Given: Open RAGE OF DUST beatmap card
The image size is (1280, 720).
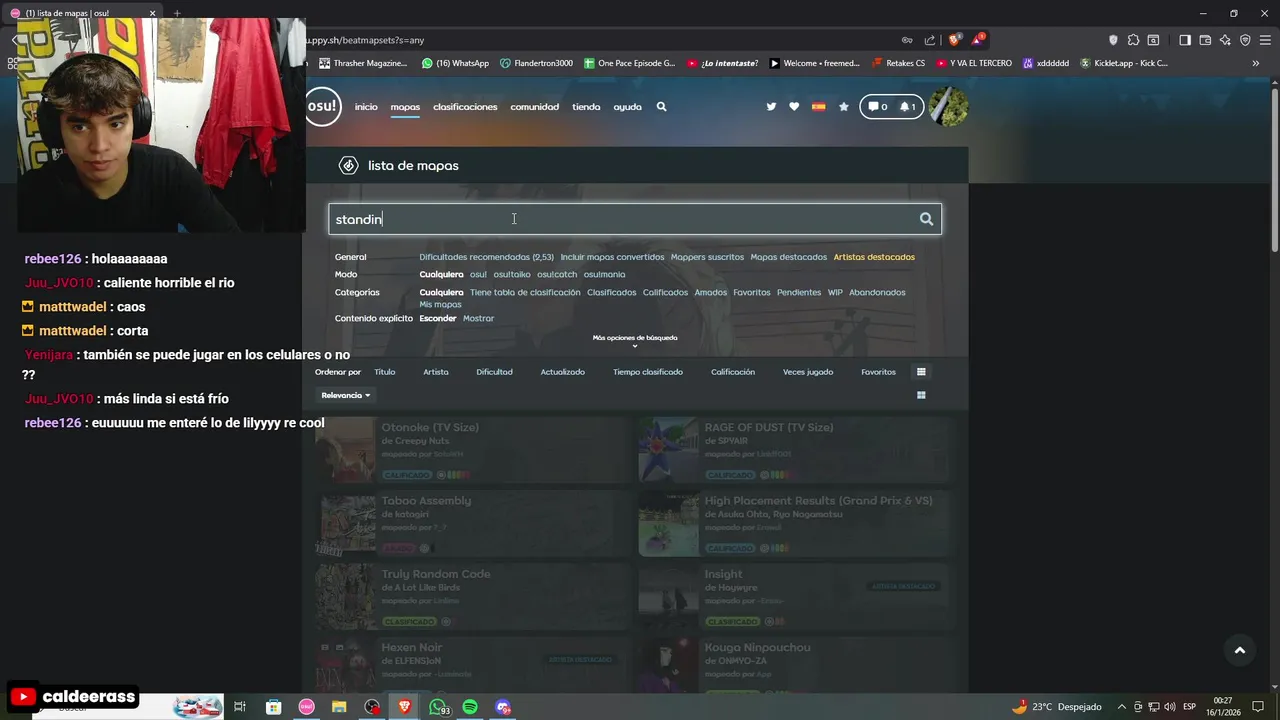Looking at the screenshot, I should tap(797, 450).
